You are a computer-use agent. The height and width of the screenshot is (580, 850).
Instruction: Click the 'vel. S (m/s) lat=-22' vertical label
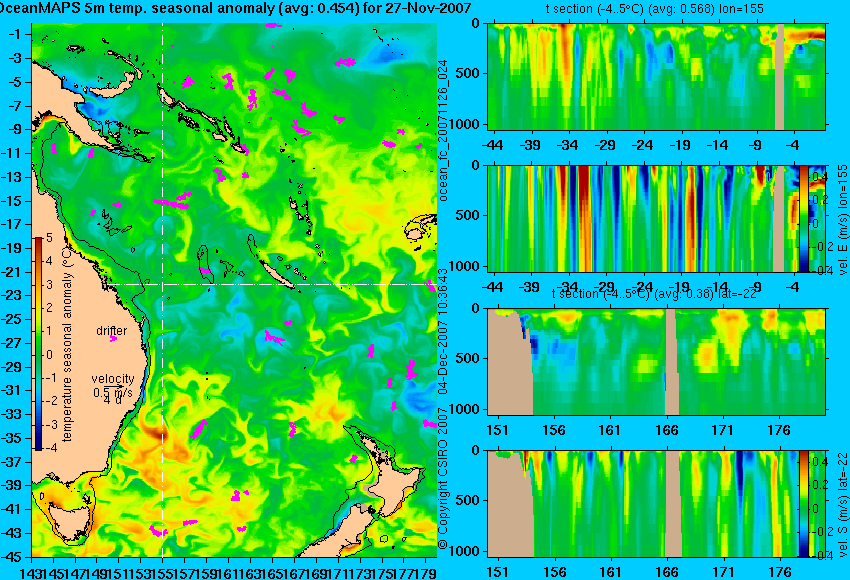pos(842,504)
